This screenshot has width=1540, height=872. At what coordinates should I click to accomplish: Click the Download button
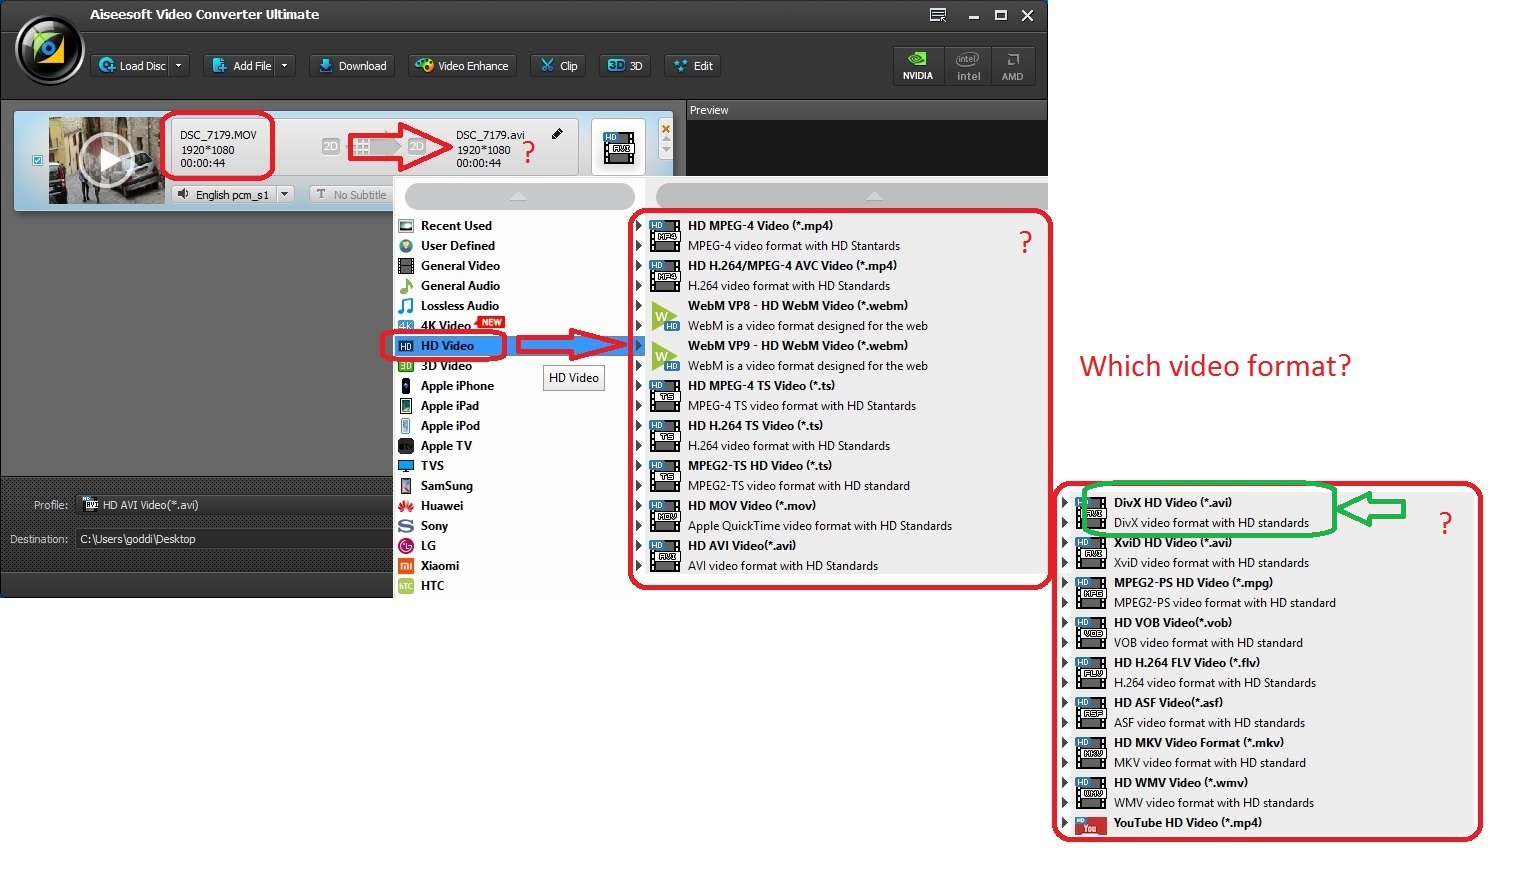tap(352, 66)
